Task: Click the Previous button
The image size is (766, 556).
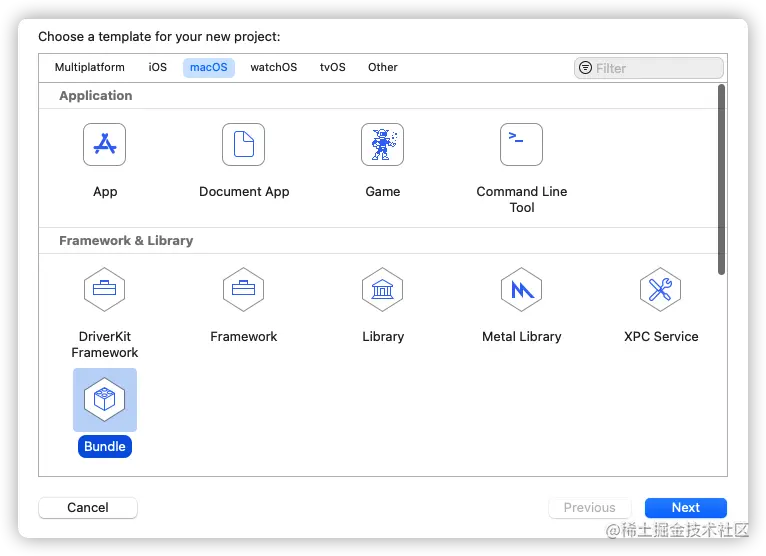Action: click(x=589, y=508)
